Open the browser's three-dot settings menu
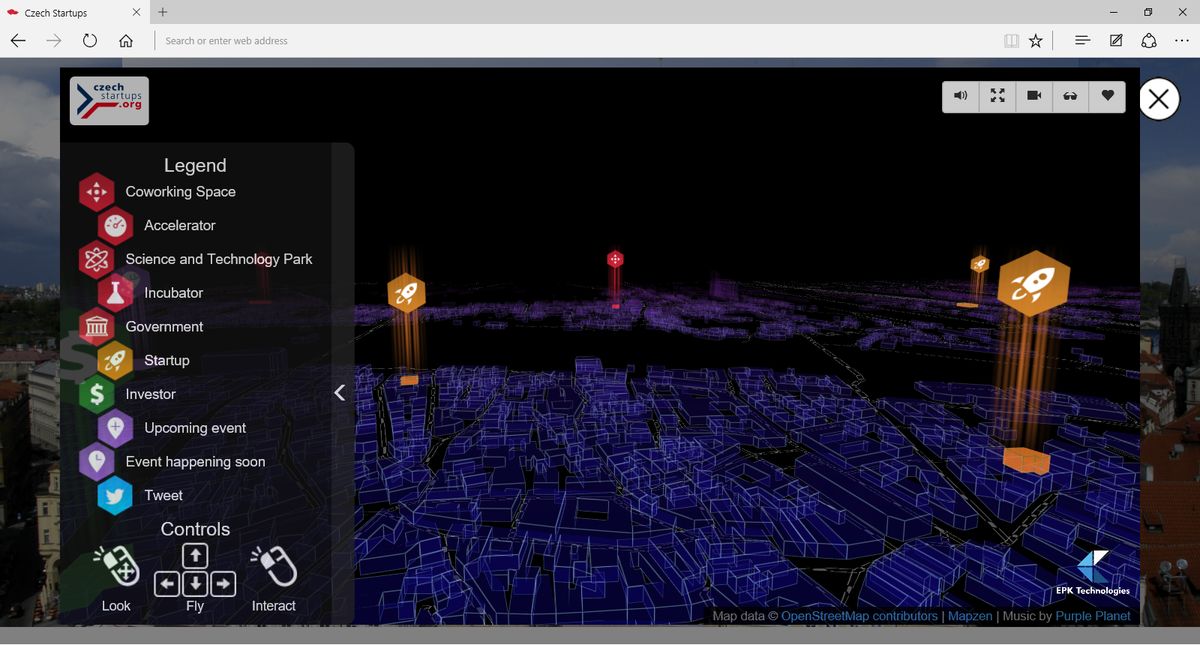The height and width of the screenshot is (645, 1200). pyautogui.click(x=1181, y=41)
